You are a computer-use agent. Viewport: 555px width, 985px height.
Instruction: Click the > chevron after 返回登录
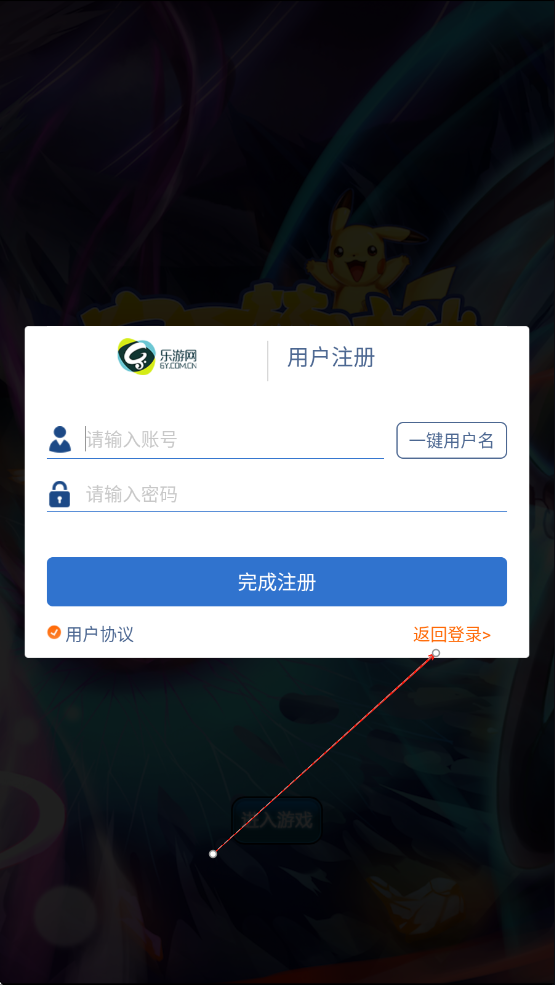(x=486, y=635)
